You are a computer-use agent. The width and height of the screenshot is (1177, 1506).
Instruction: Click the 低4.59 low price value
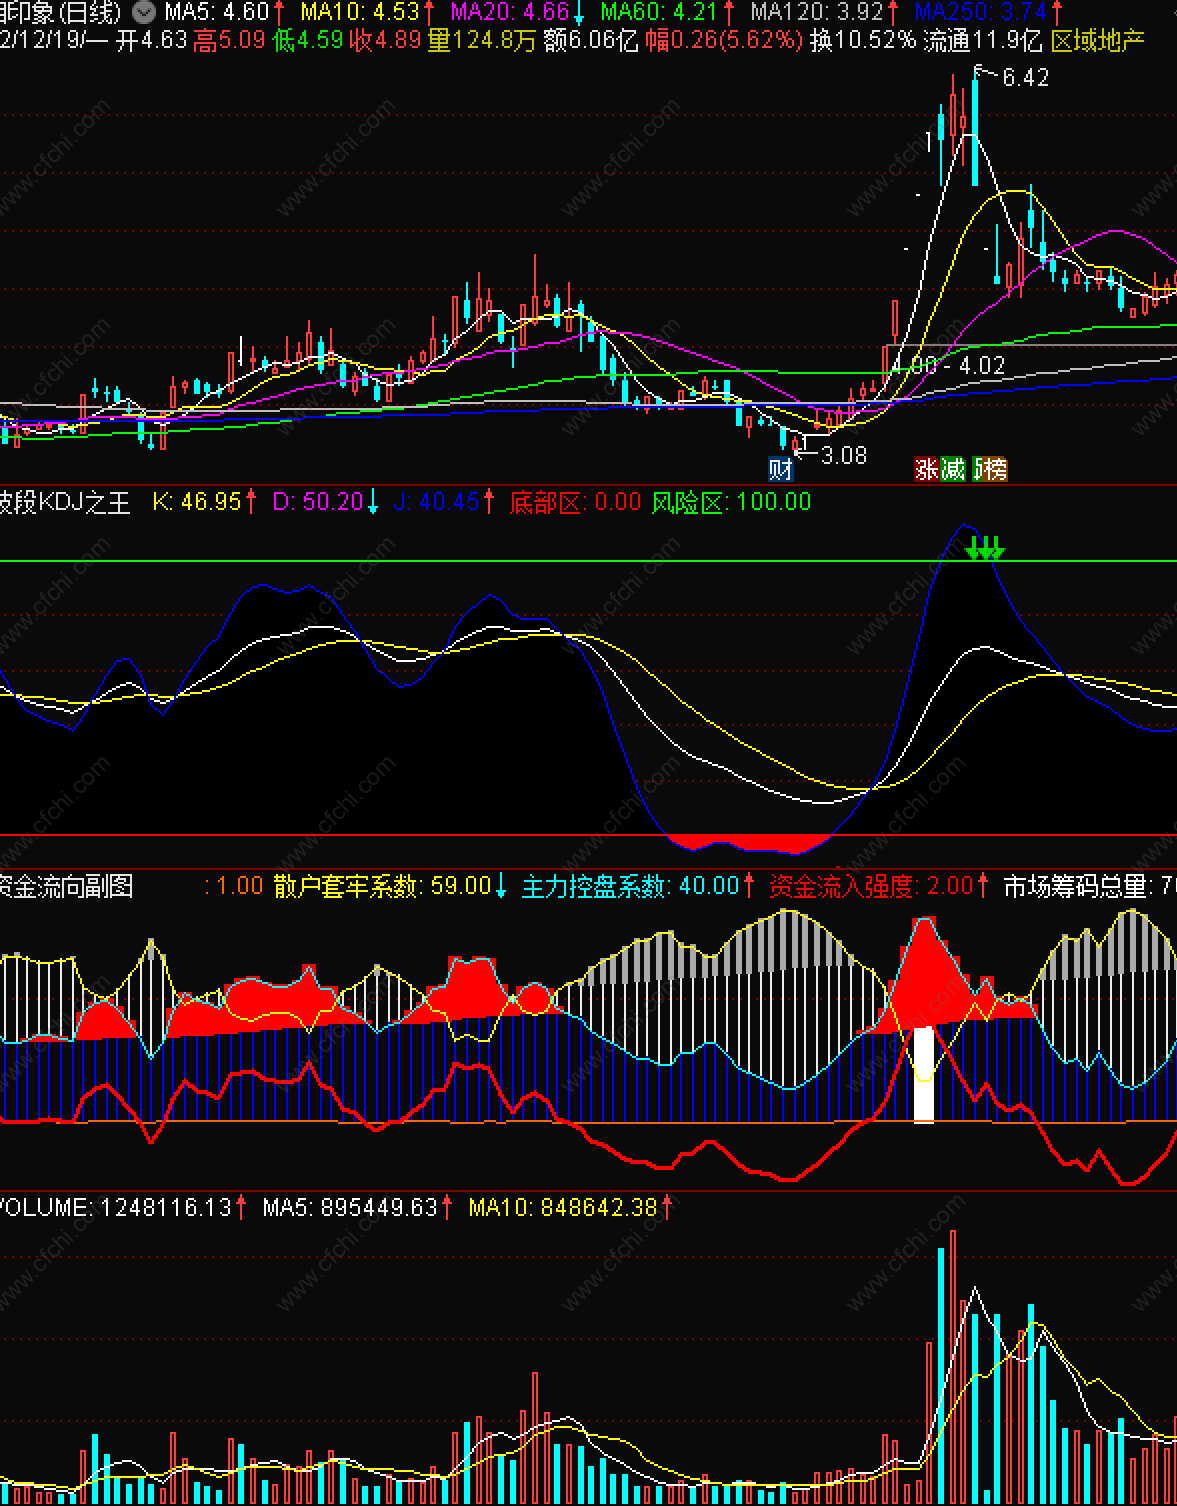tap(308, 40)
